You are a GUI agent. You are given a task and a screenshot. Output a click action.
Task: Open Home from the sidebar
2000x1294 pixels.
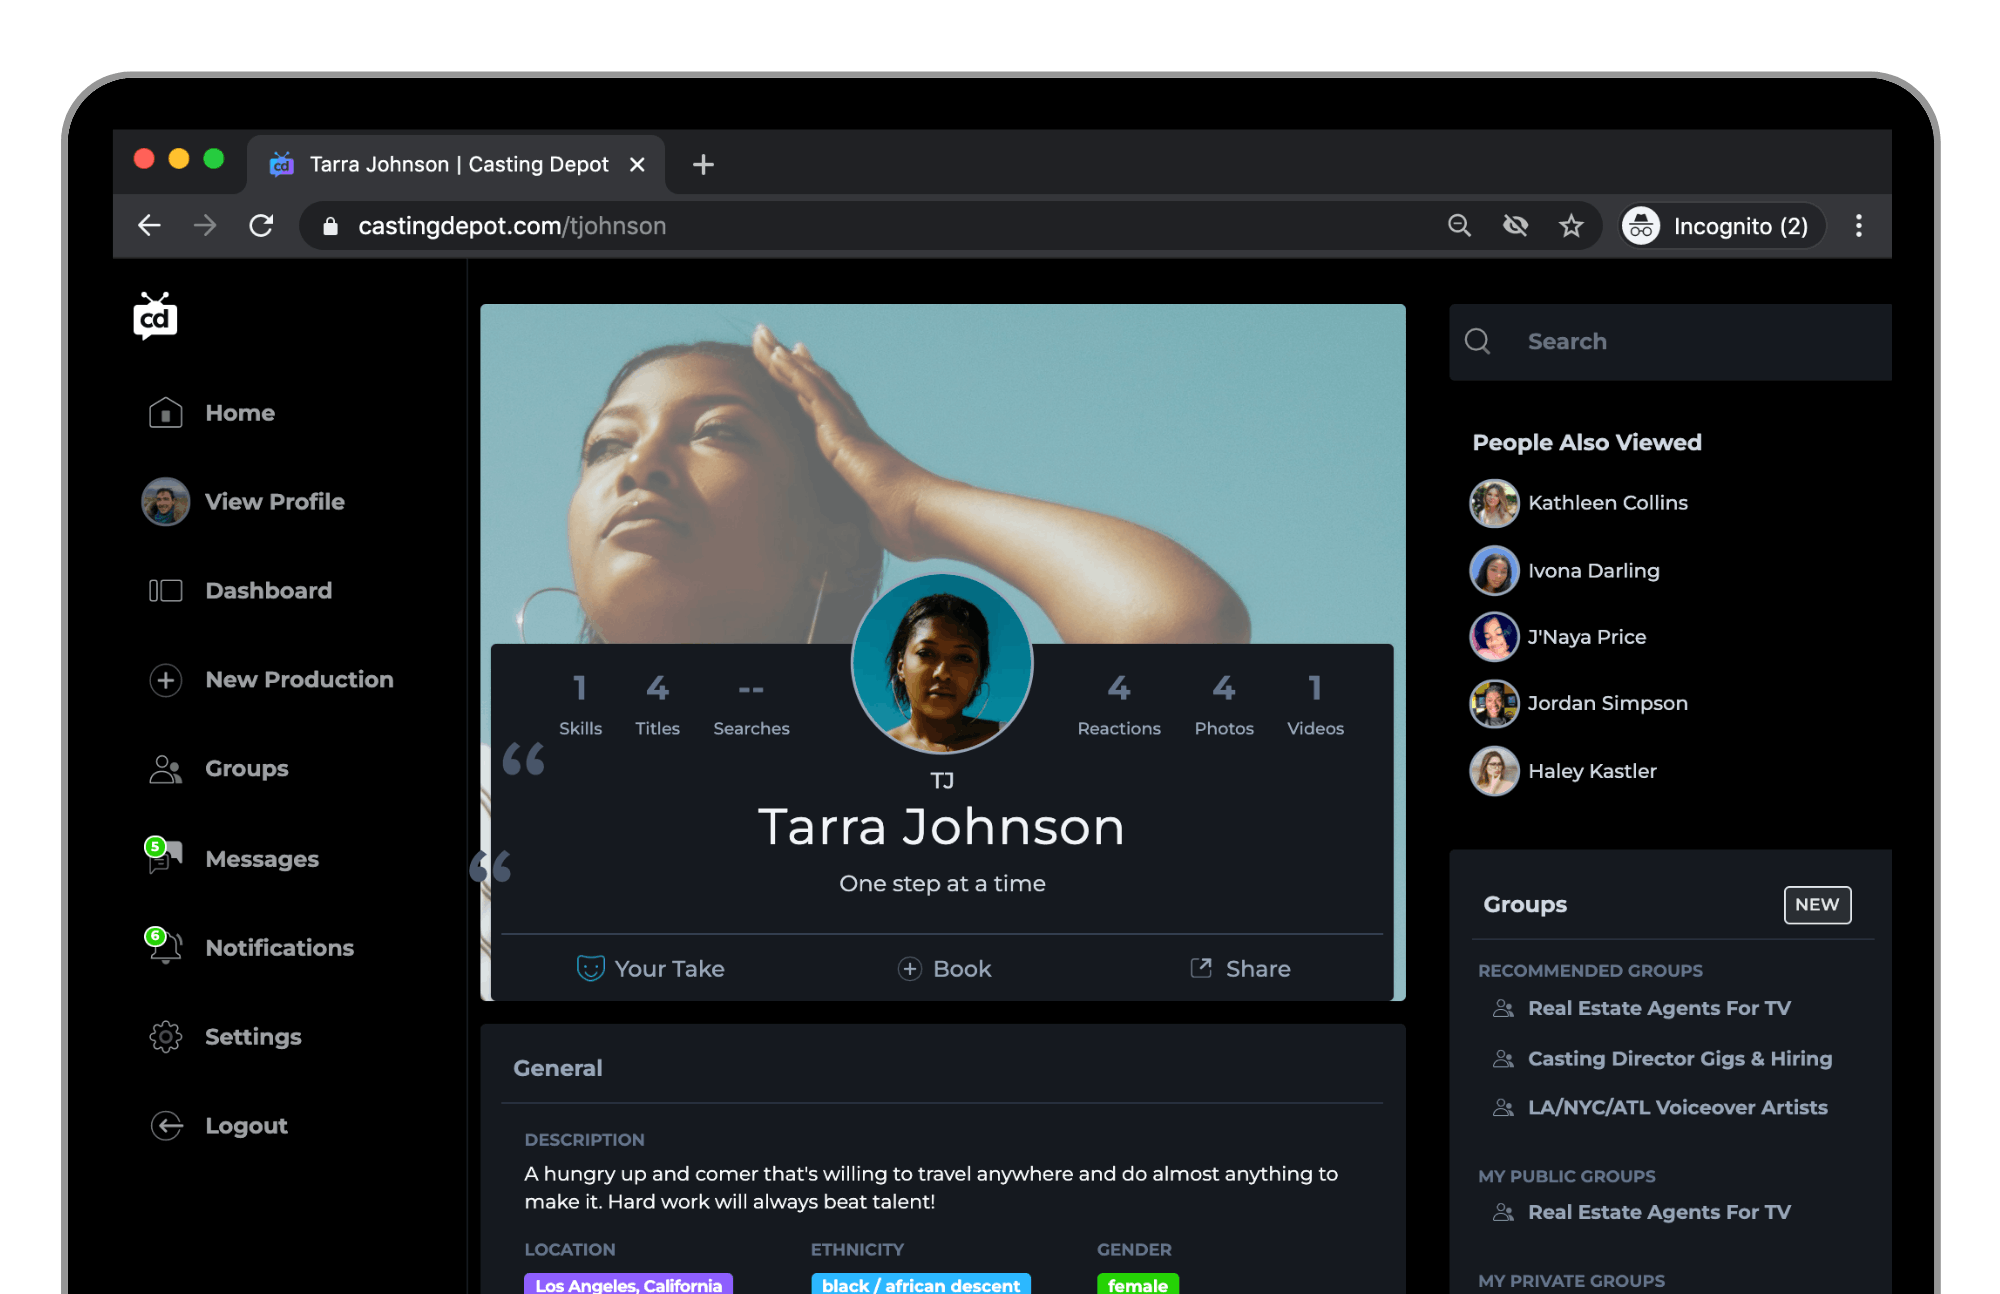(239, 413)
